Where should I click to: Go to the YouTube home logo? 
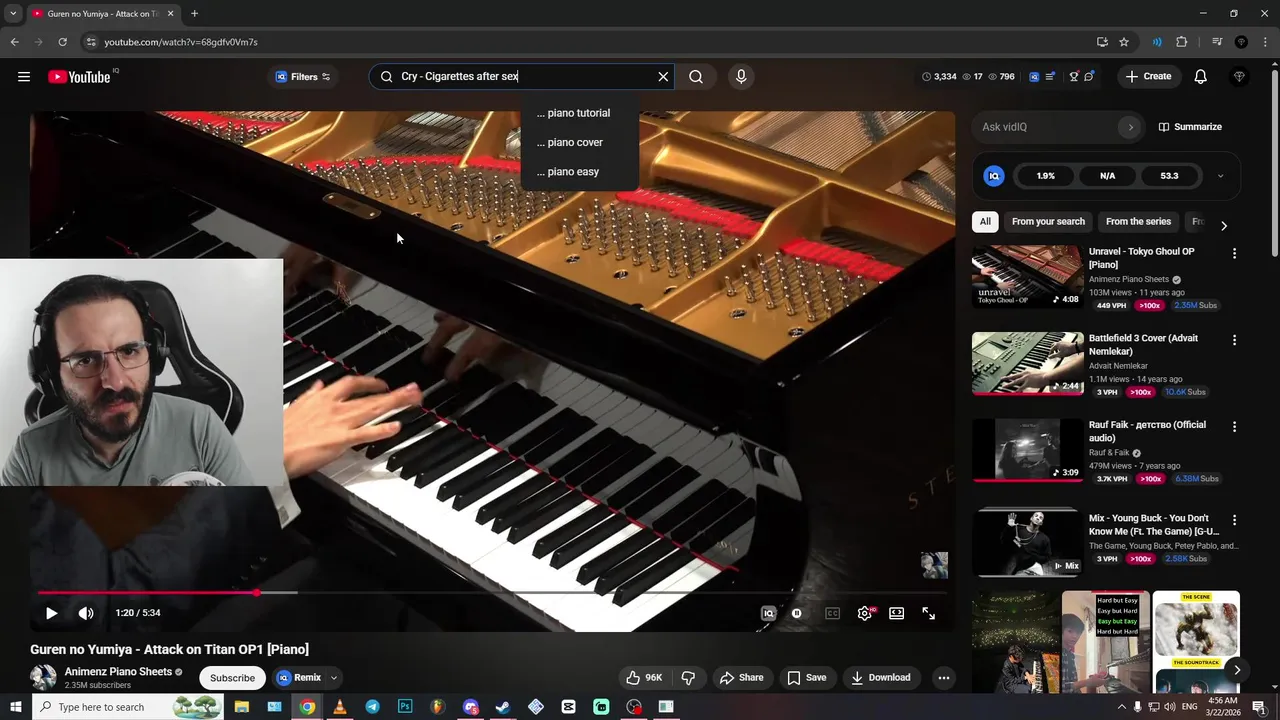79,77
